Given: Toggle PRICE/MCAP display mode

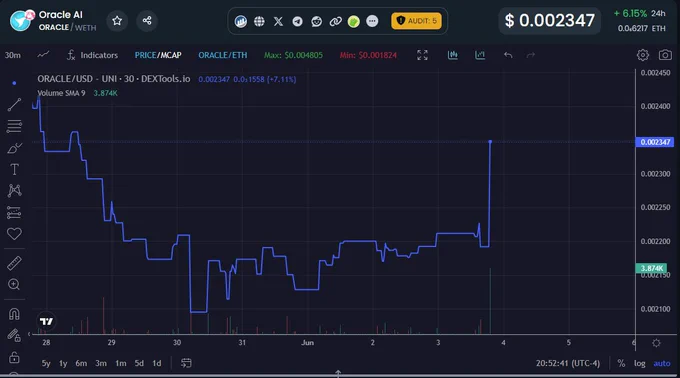Looking at the screenshot, I should [x=158, y=55].
